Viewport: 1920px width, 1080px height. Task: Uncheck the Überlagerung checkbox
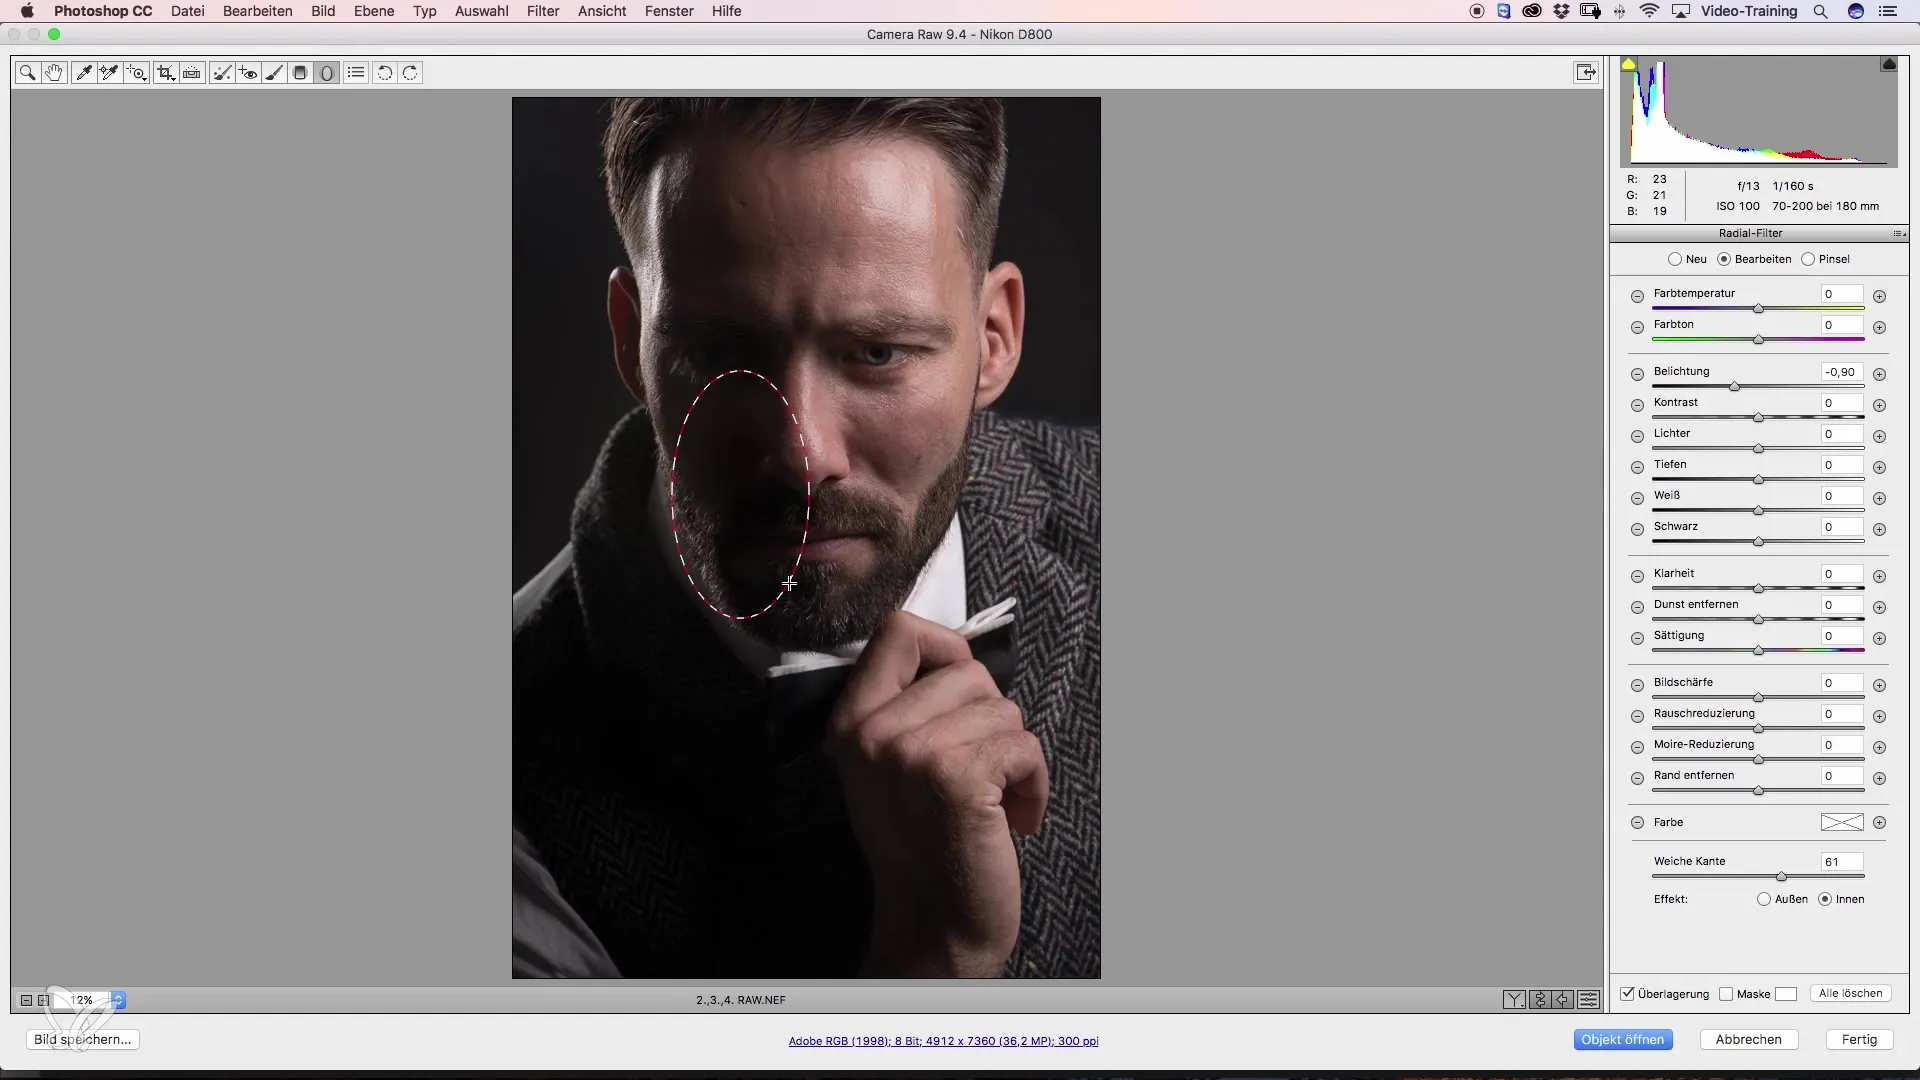[x=1628, y=994]
